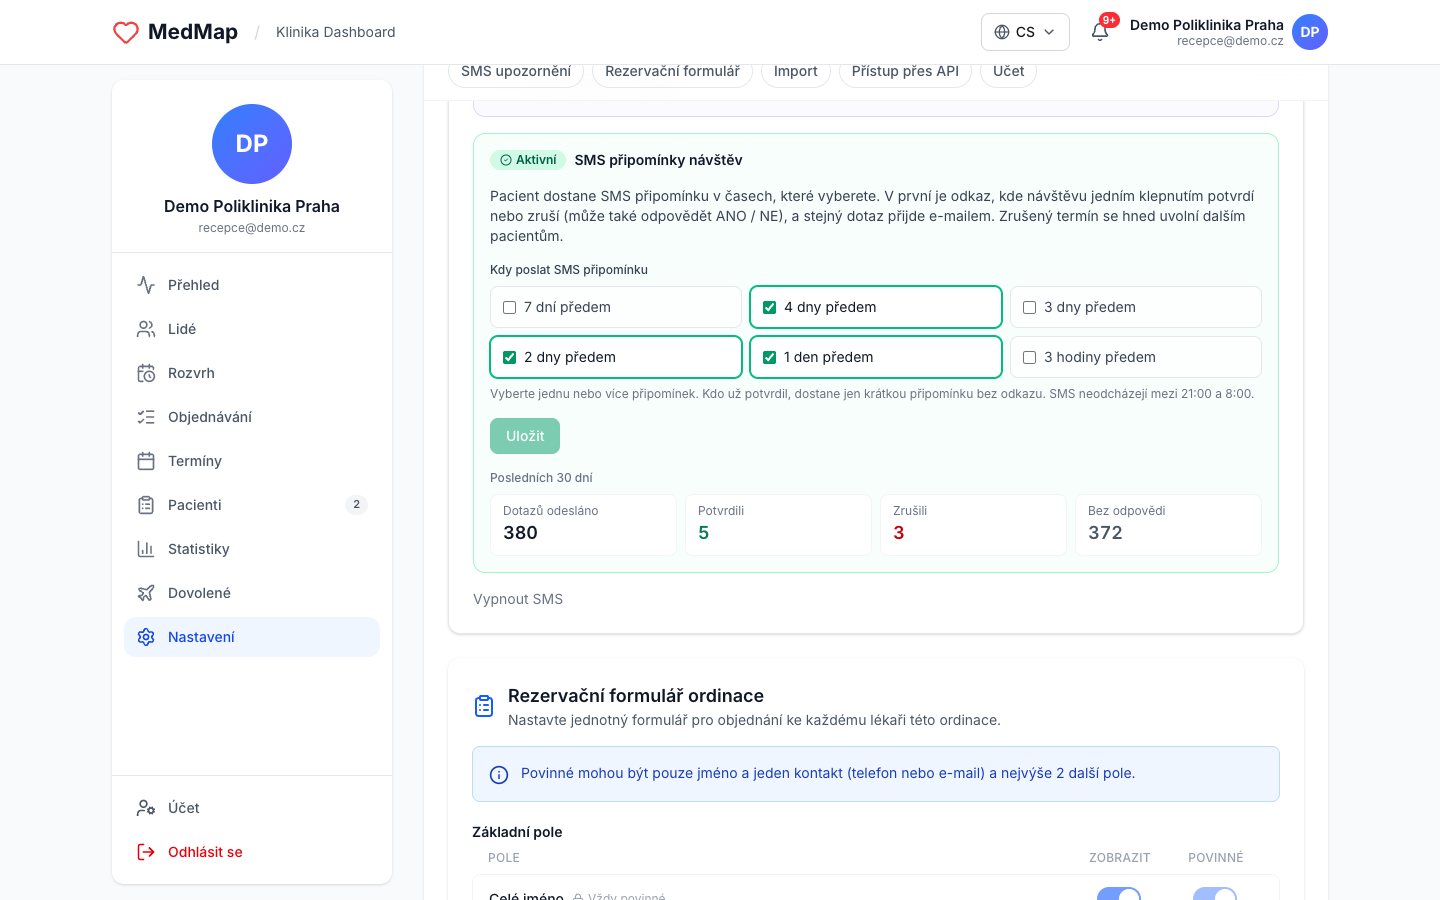Click the MedMap heart logo

point(126,32)
